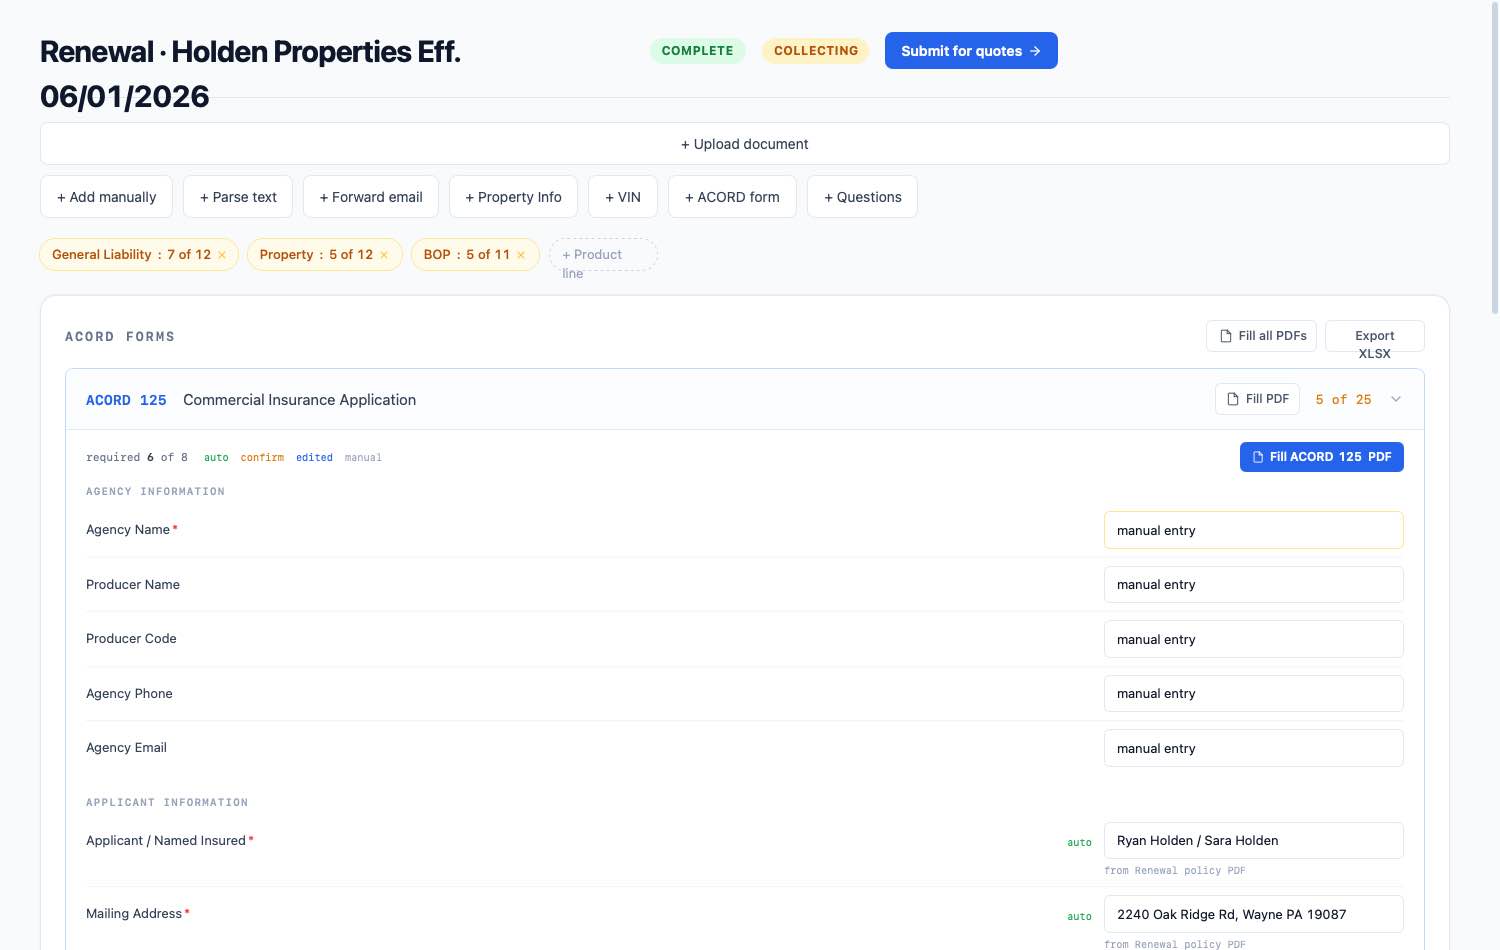Click the Fill PDF button in ACORD 125 header
1500x950 pixels.
[1258, 399]
